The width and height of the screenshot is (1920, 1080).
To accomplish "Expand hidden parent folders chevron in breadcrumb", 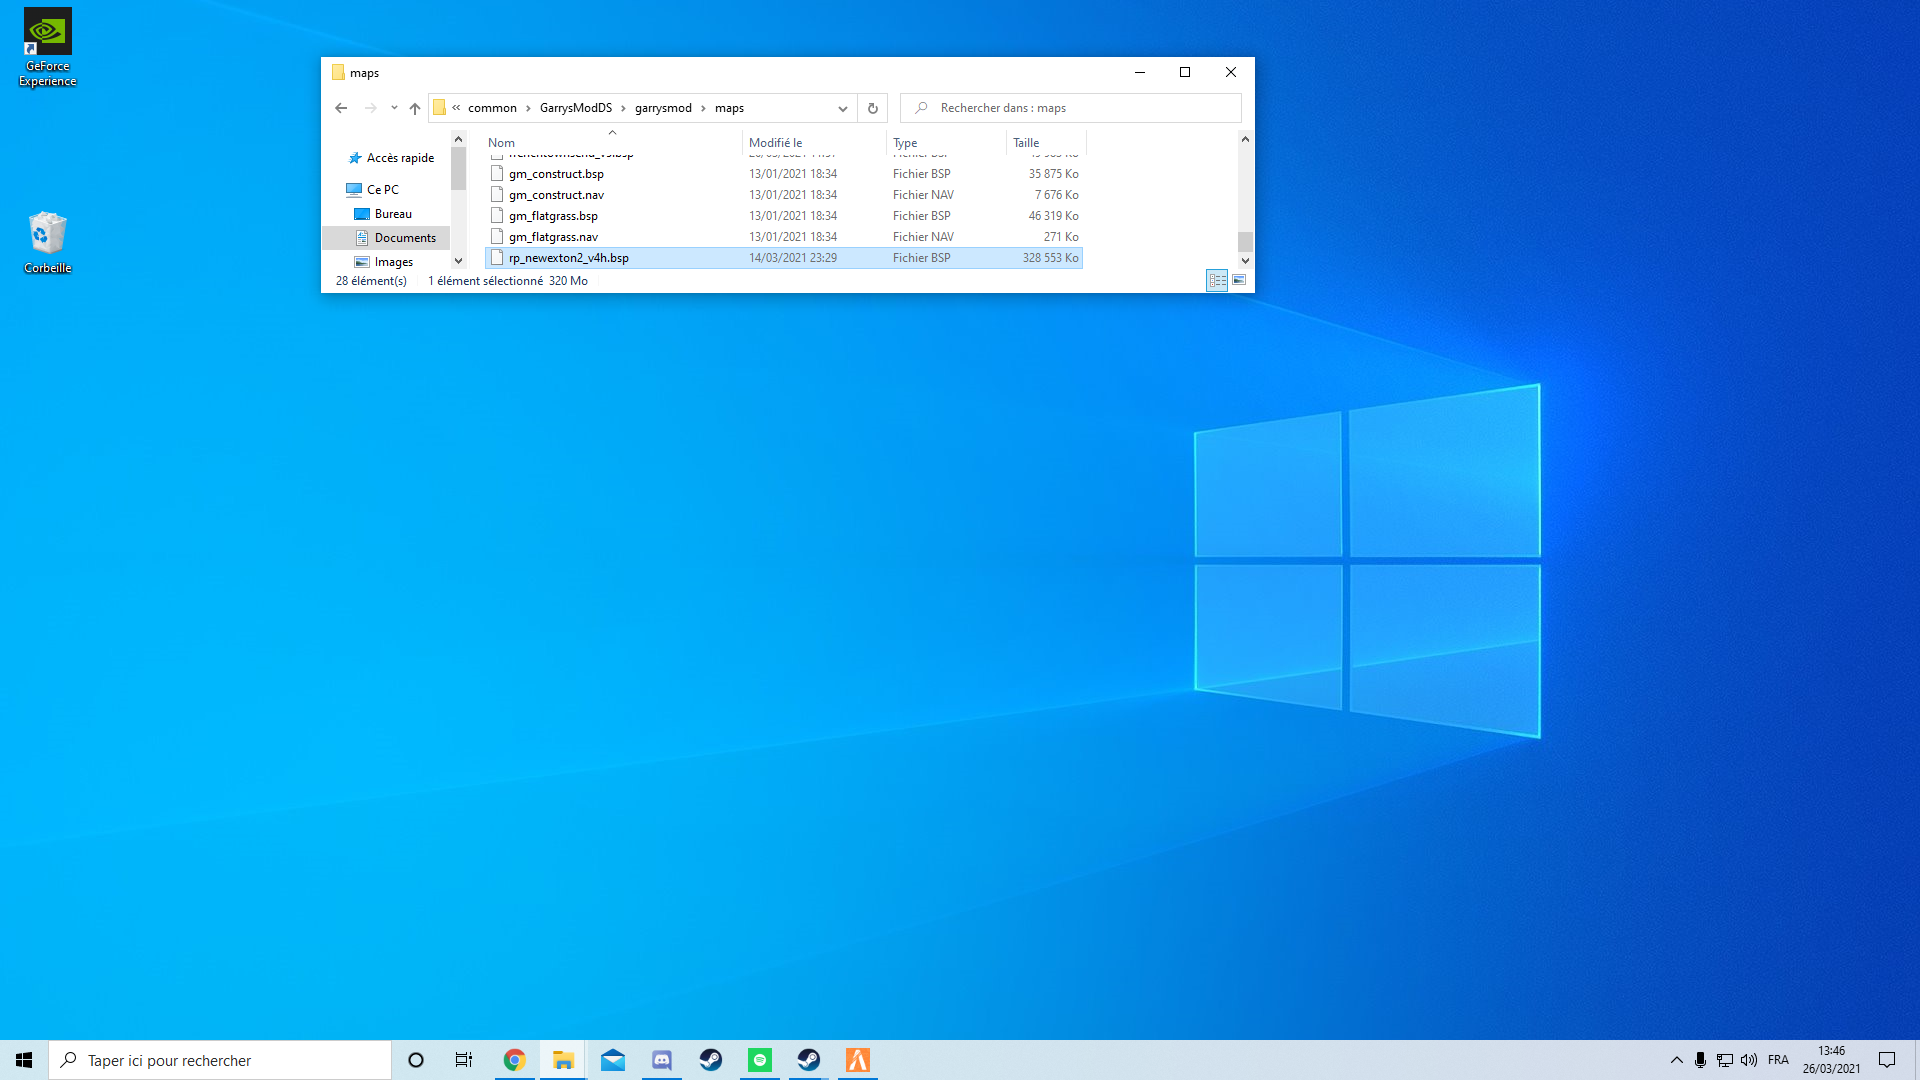I will 456,108.
